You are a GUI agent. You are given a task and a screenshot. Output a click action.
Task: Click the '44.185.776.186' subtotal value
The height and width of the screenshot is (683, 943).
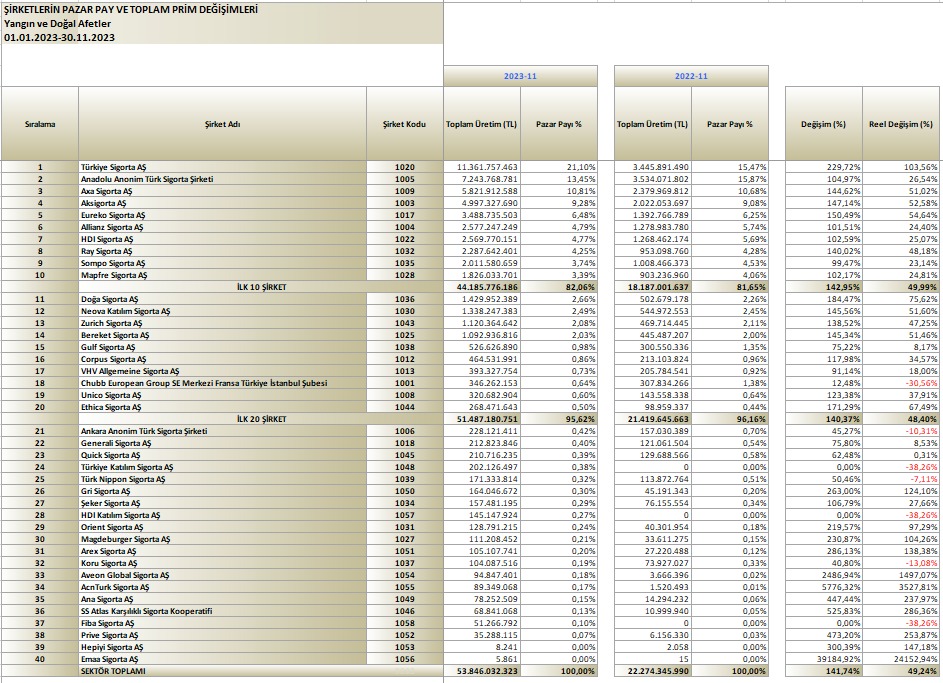[x=482, y=287]
